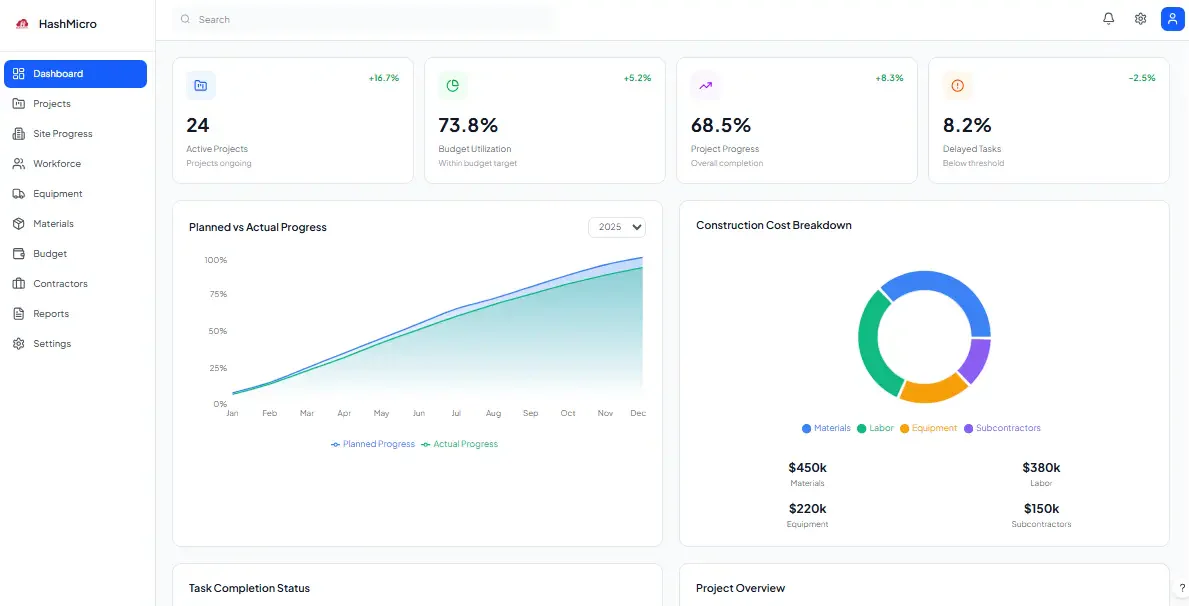The width and height of the screenshot is (1189, 606).
Task: Click the 24 Active Projects value
Action: pyautogui.click(x=198, y=125)
